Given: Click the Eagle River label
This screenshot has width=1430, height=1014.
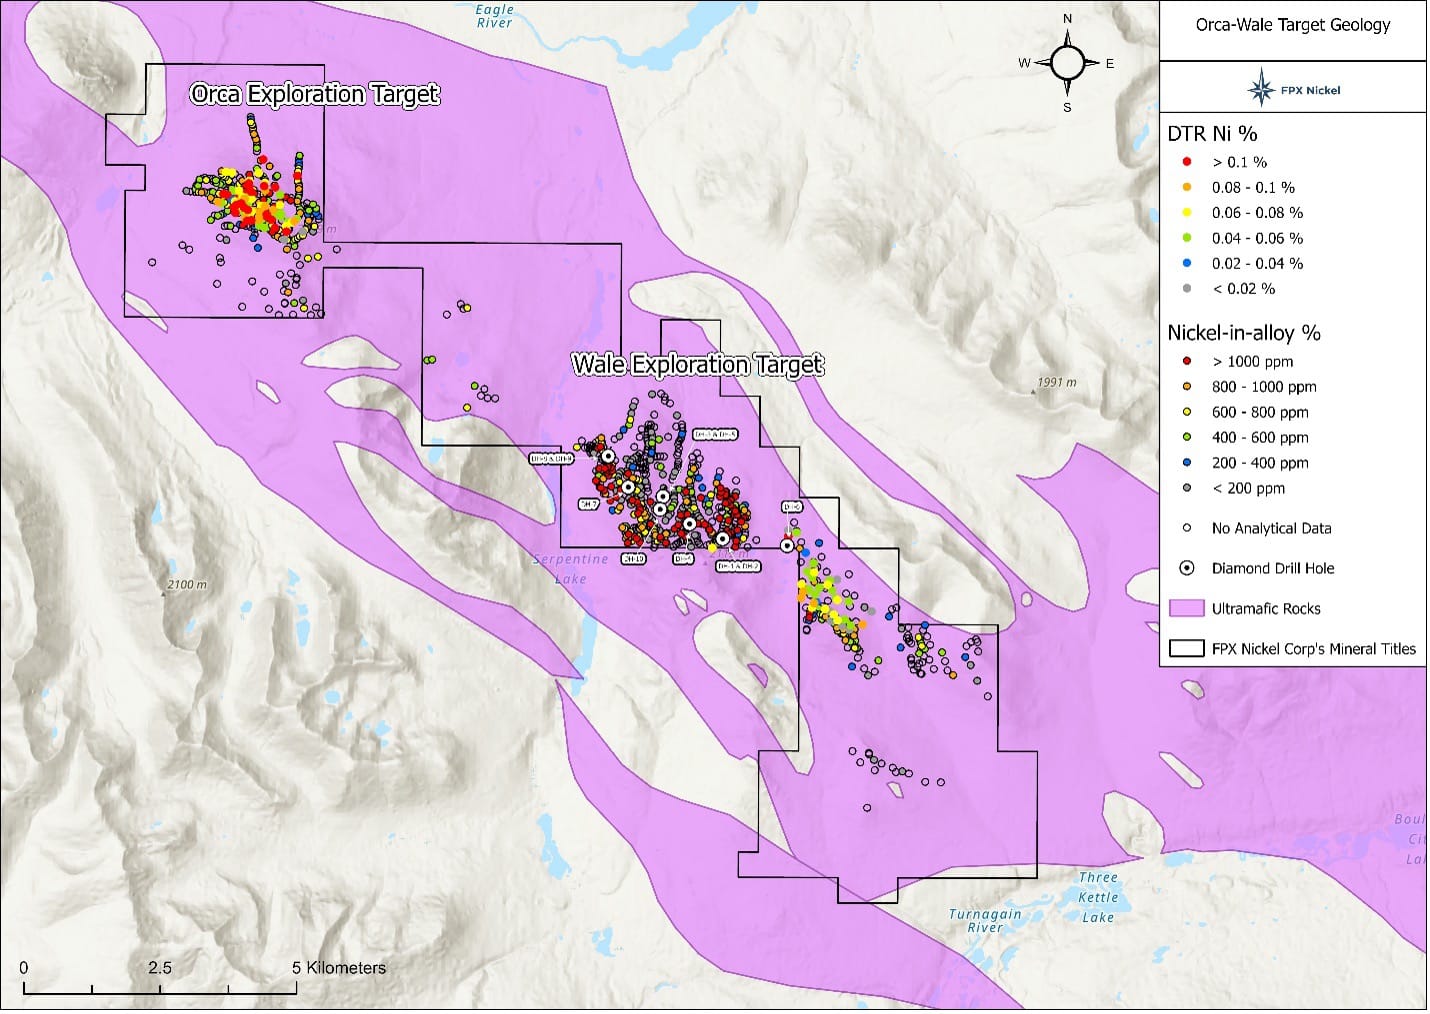Looking at the screenshot, I should click(x=494, y=16).
